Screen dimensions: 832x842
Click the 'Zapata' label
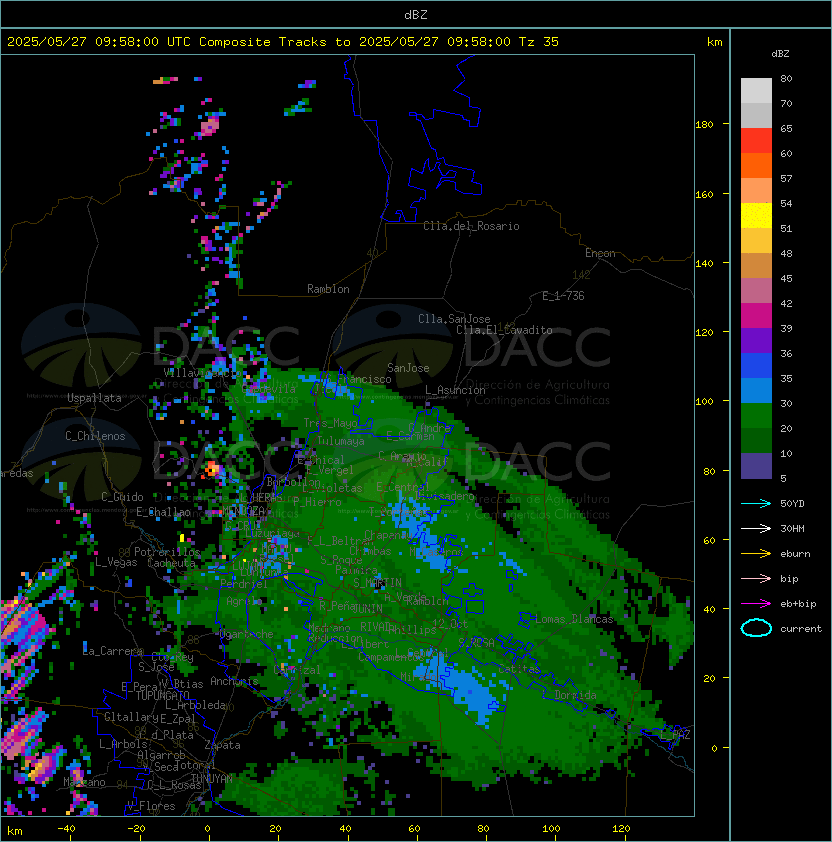(x=222, y=745)
